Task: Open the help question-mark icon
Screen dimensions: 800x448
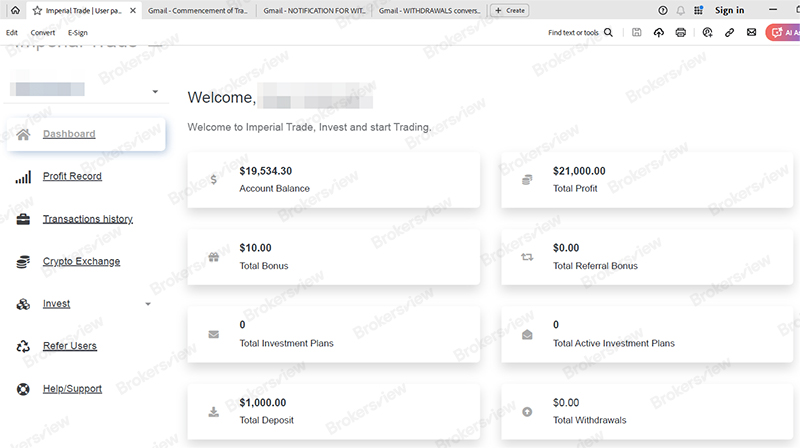Action: pyautogui.click(x=663, y=10)
